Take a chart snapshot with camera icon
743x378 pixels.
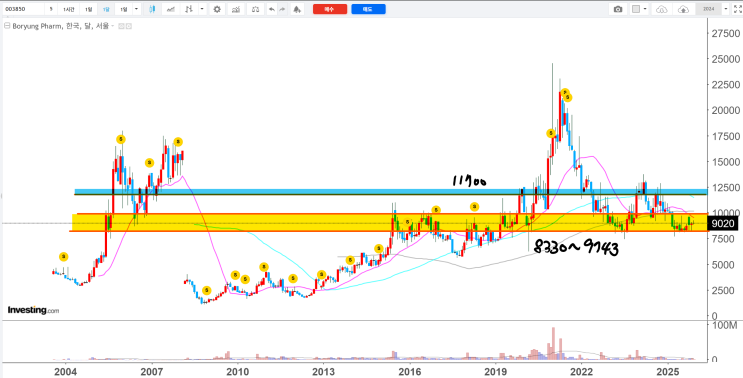pyautogui.click(x=618, y=9)
